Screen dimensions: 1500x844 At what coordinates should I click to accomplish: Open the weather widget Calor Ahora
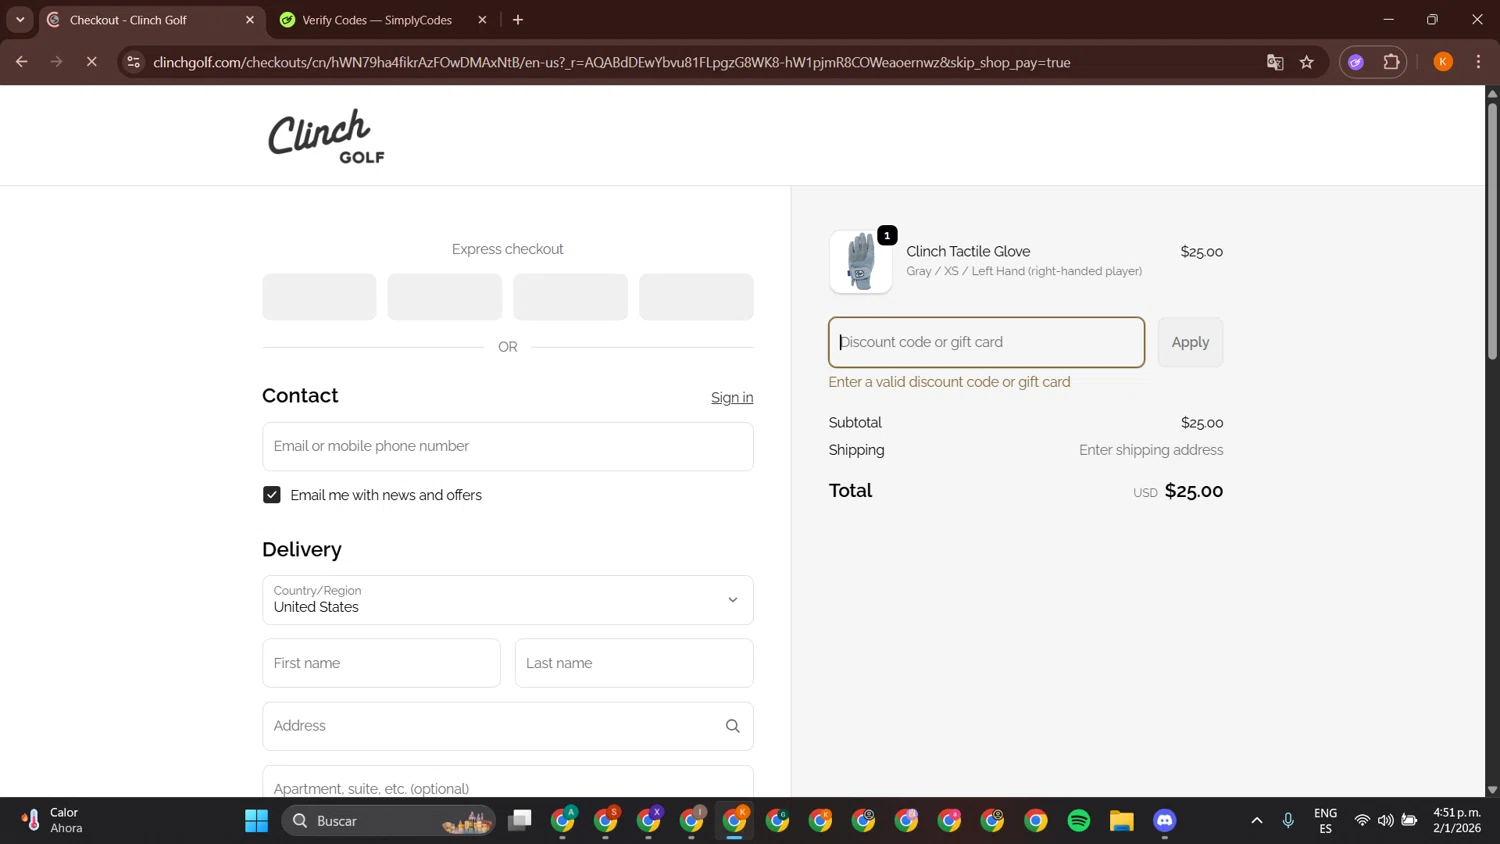pyautogui.click(x=52, y=821)
